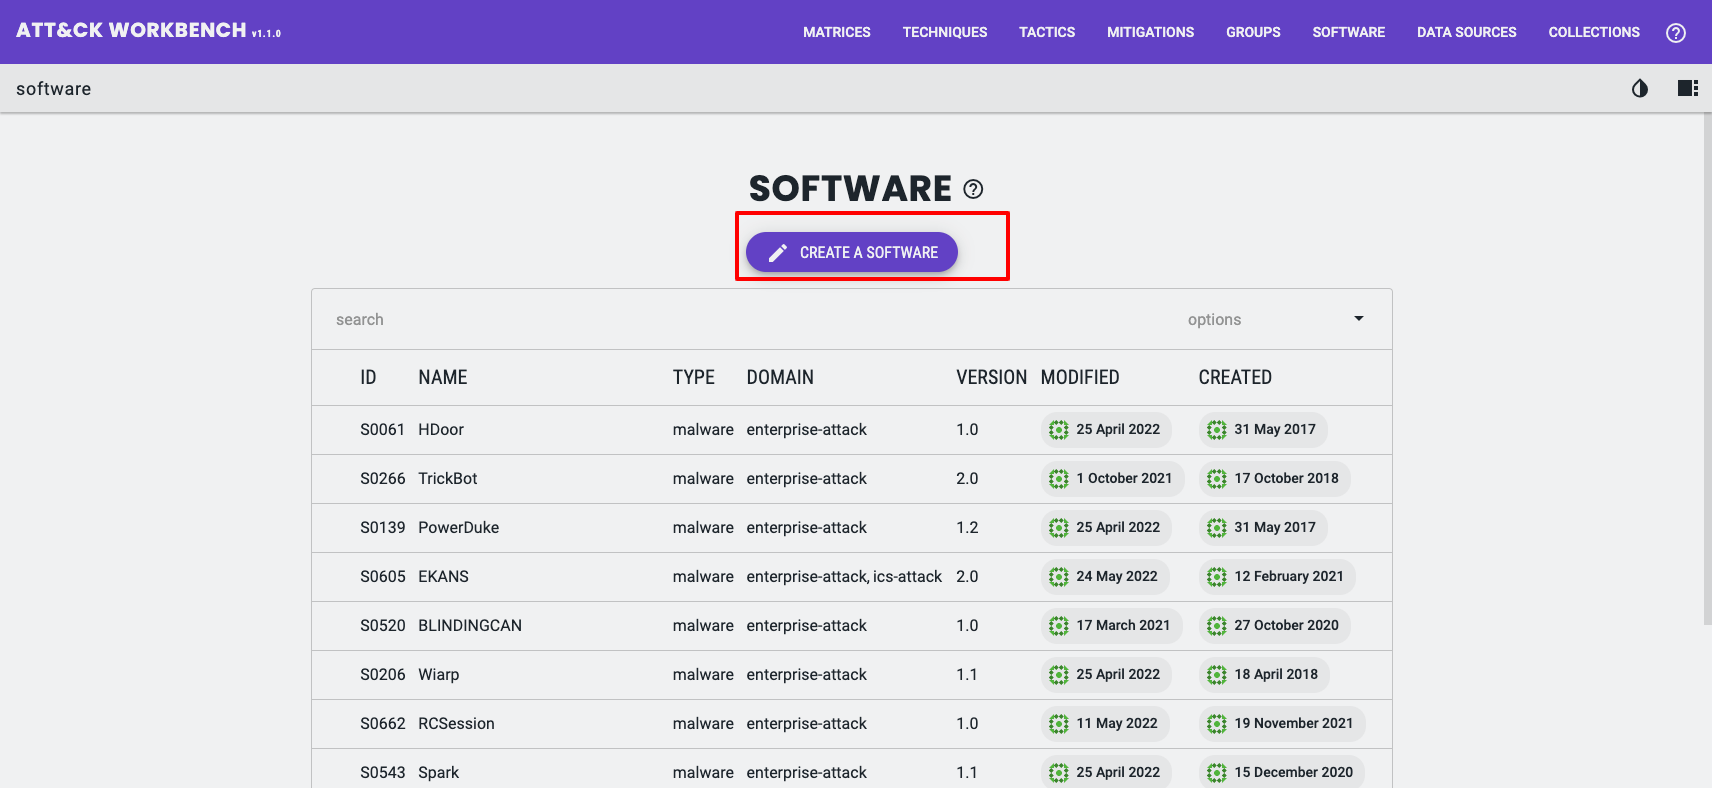Toggle the sidebar panel icon
Image resolution: width=1712 pixels, height=788 pixels.
tap(1687, 89)
